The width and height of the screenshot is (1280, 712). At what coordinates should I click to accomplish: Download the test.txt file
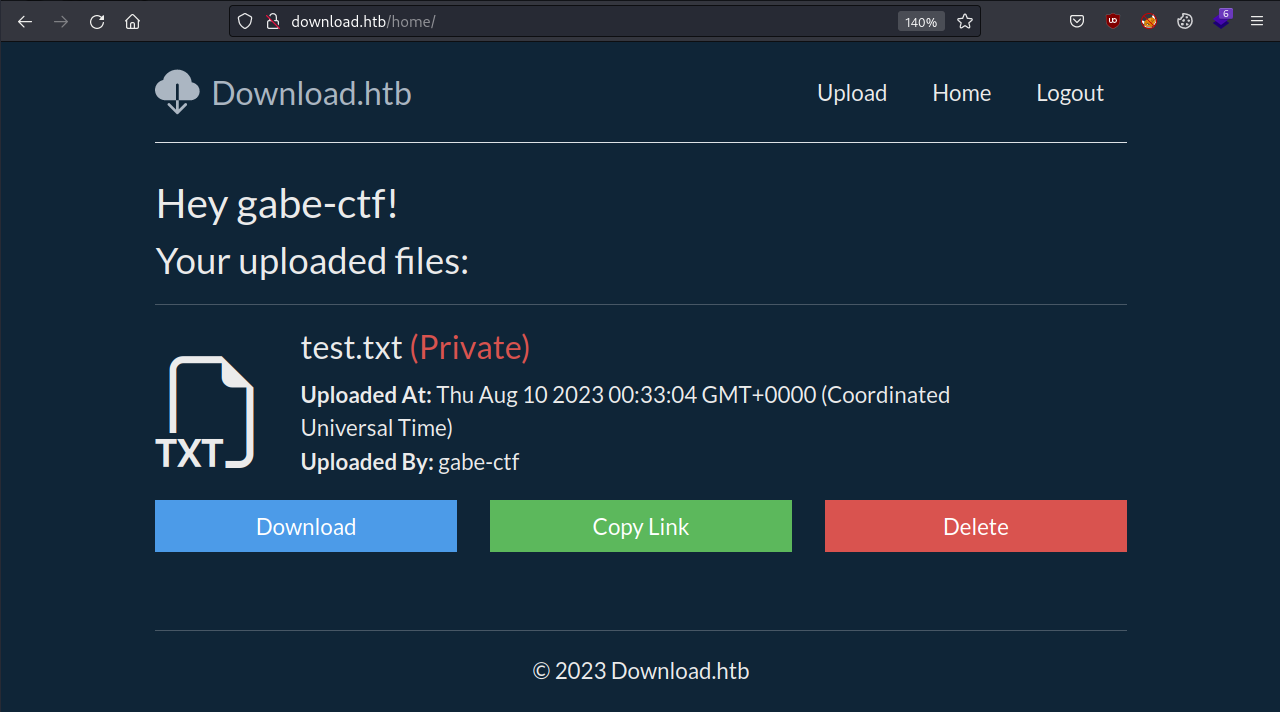[306, 526]
